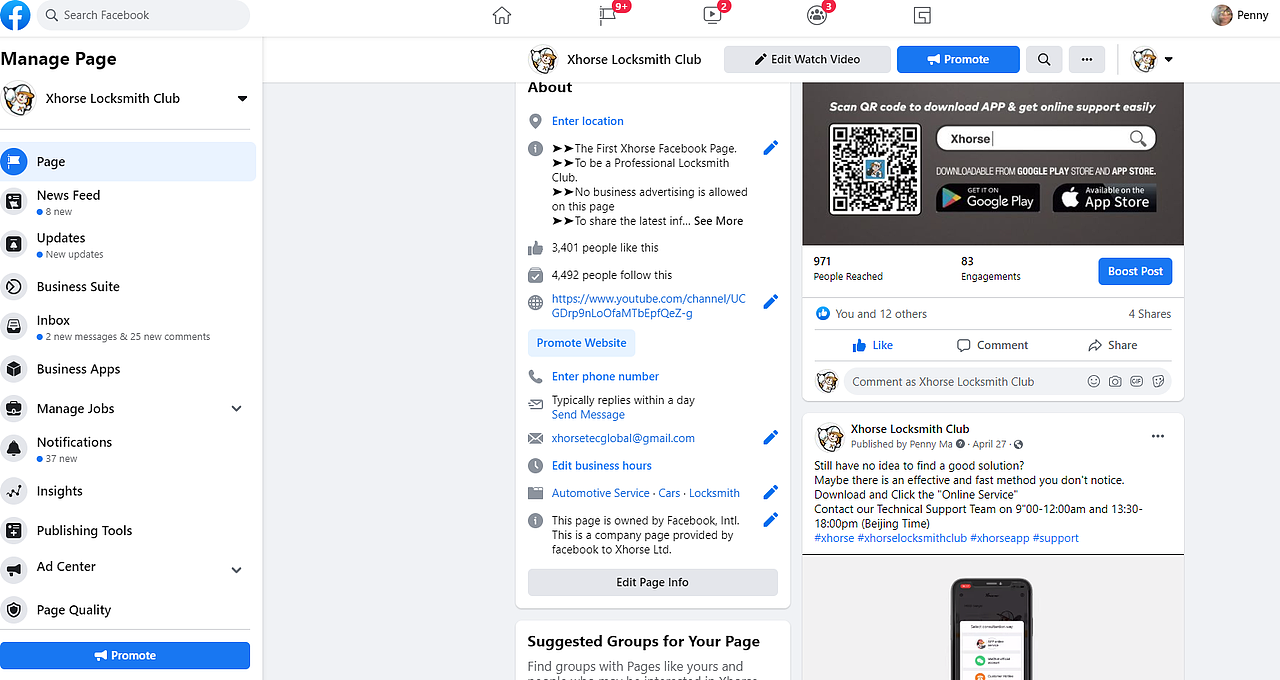
Task: Expand Xhorse Locksmith Club page selector
Action: pos(242,98)
